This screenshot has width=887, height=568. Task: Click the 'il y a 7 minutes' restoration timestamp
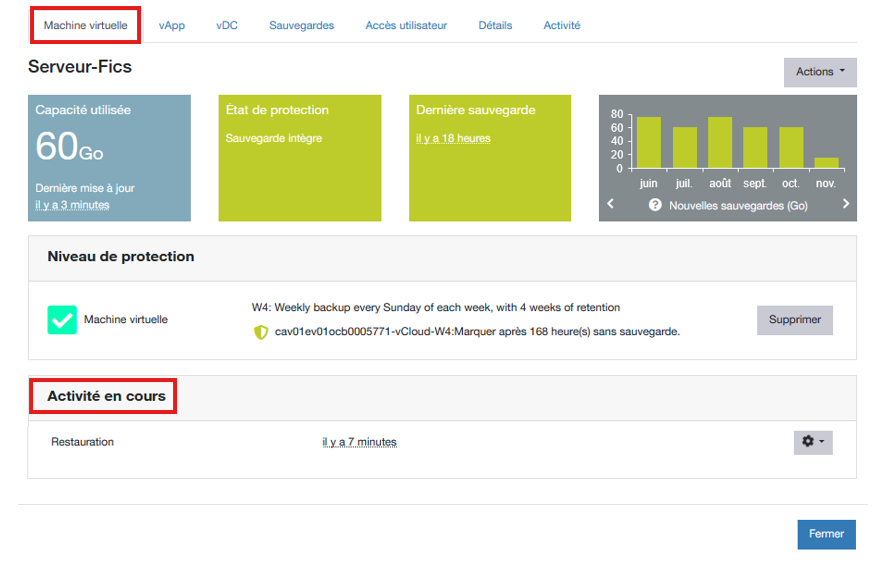pyautogui.click(x=359, y=442)
